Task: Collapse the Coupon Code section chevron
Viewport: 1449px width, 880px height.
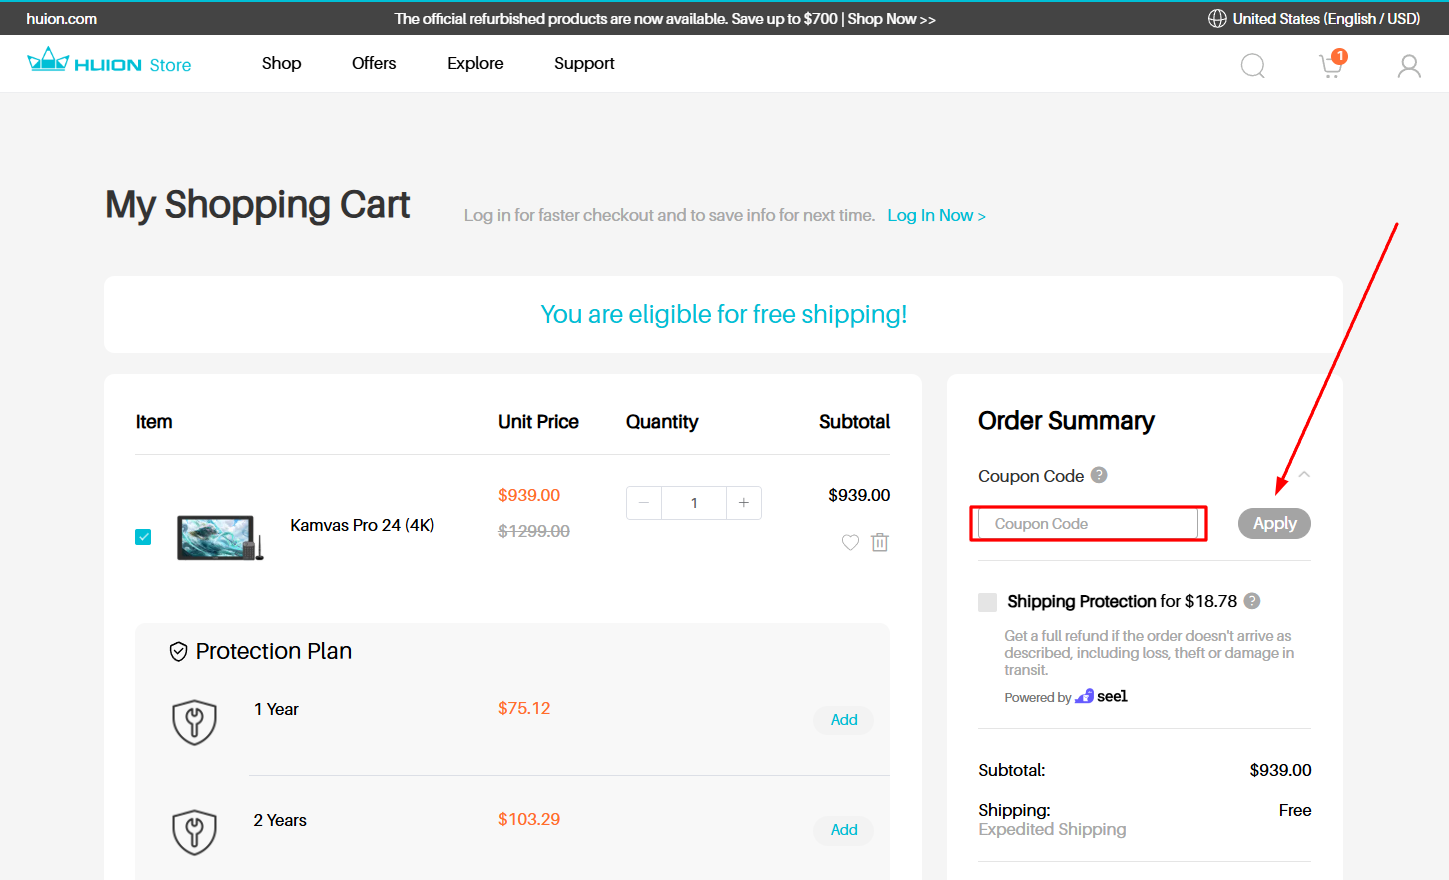Action: 1304,475
